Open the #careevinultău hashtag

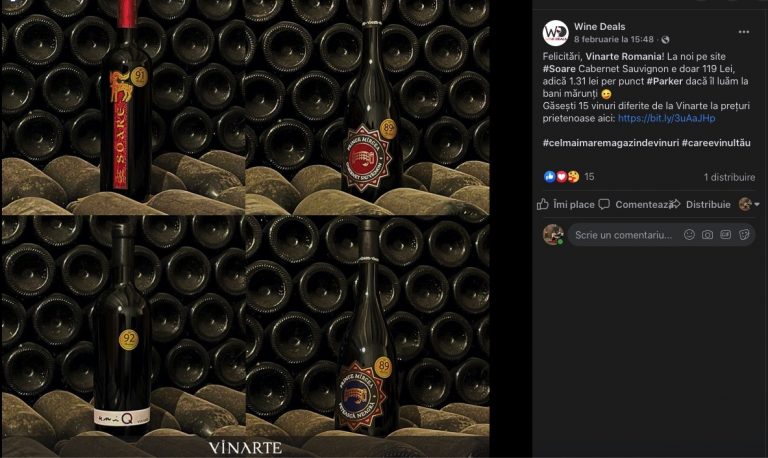point(716,143)
